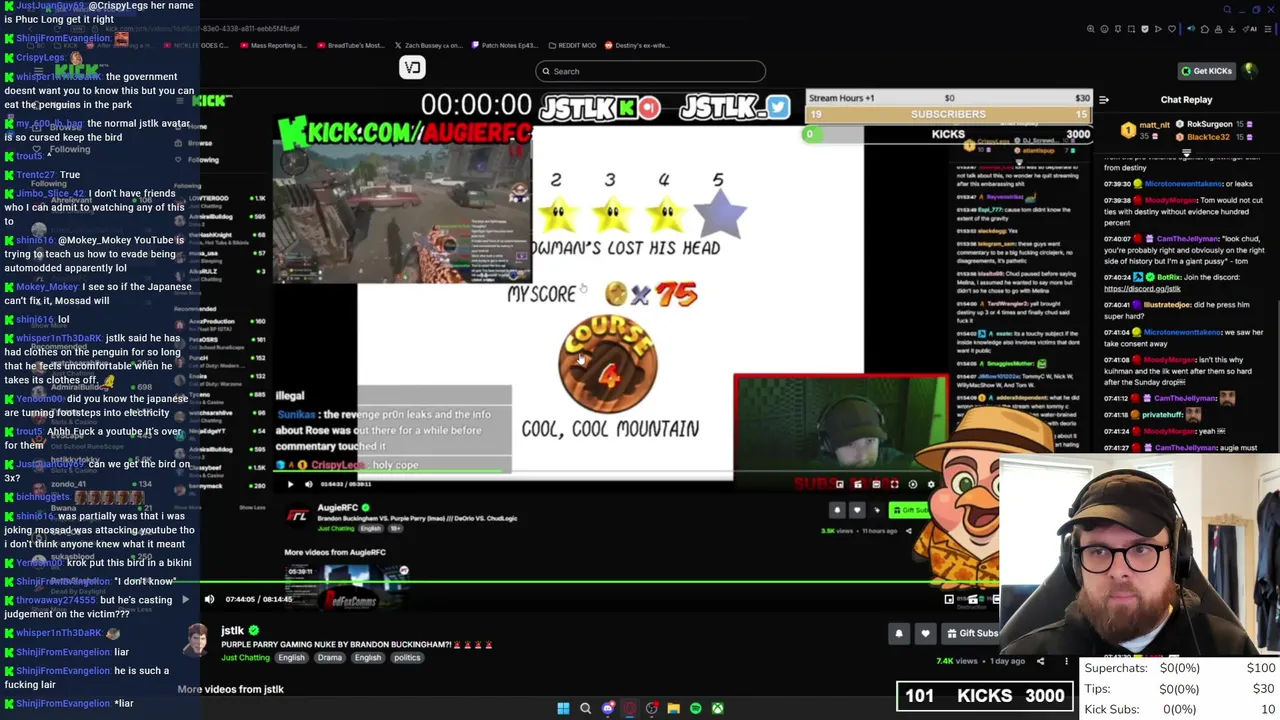Open Opera browser in taskbar

(x=629, y=708)
